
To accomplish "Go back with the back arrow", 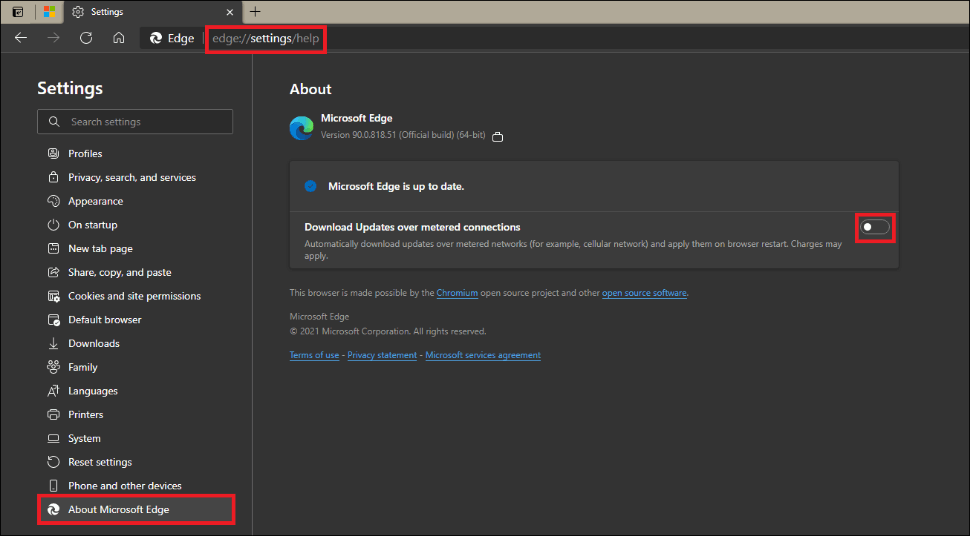I will pyautogui.click(x=21, y=38).
